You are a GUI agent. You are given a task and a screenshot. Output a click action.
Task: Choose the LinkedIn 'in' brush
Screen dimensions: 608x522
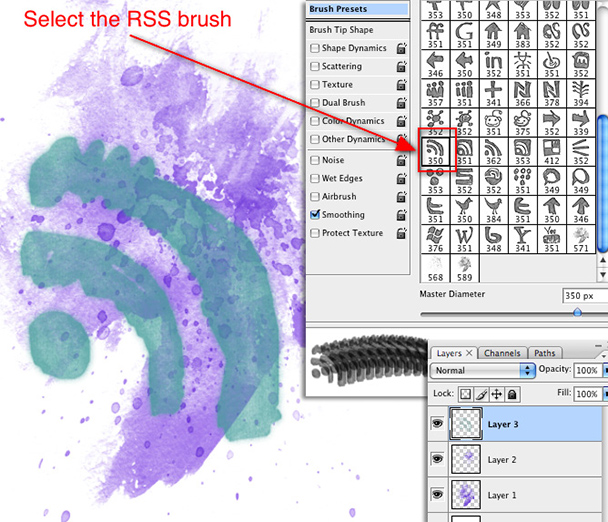[x=493, y=64]
